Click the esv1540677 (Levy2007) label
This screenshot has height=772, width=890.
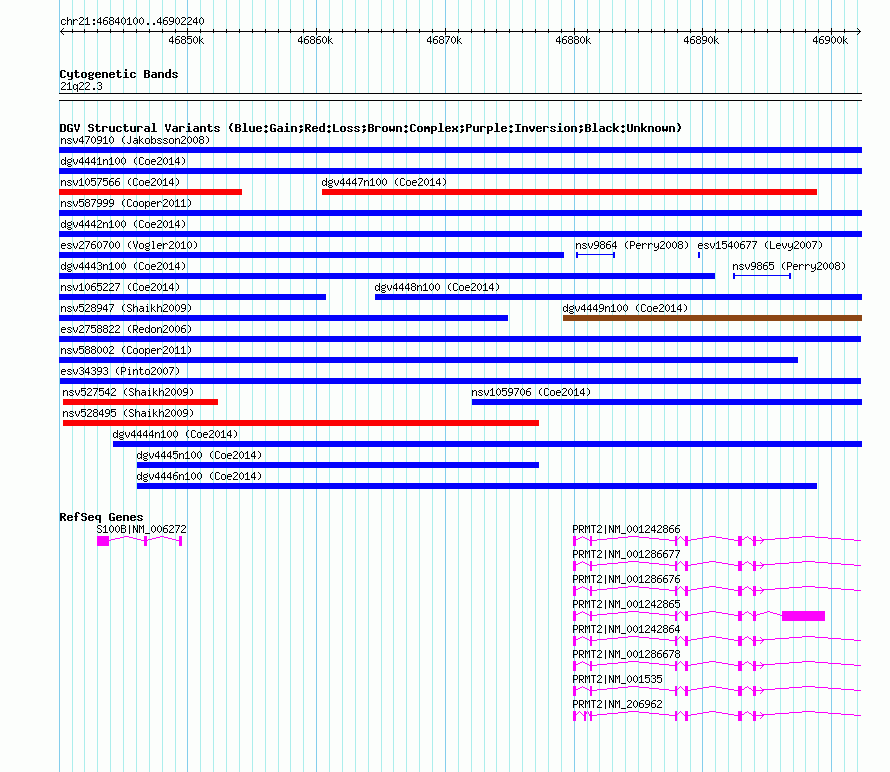(760, 245)
